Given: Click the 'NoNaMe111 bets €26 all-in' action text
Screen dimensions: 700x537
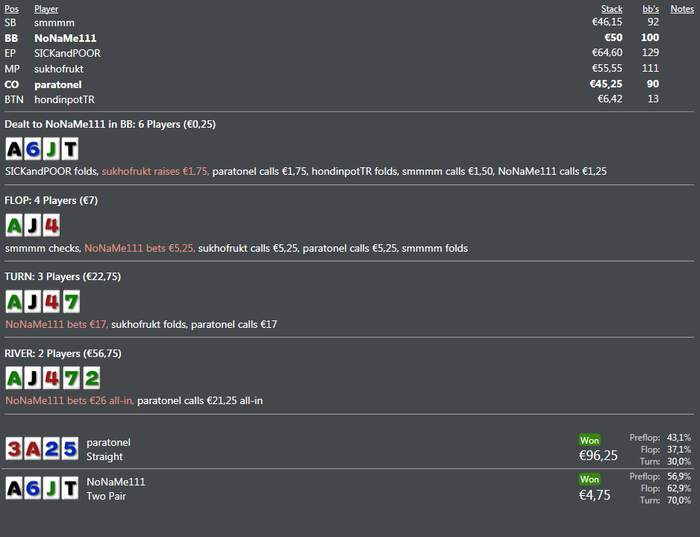Looking at the screenshot, I should [x=68, y=401].
